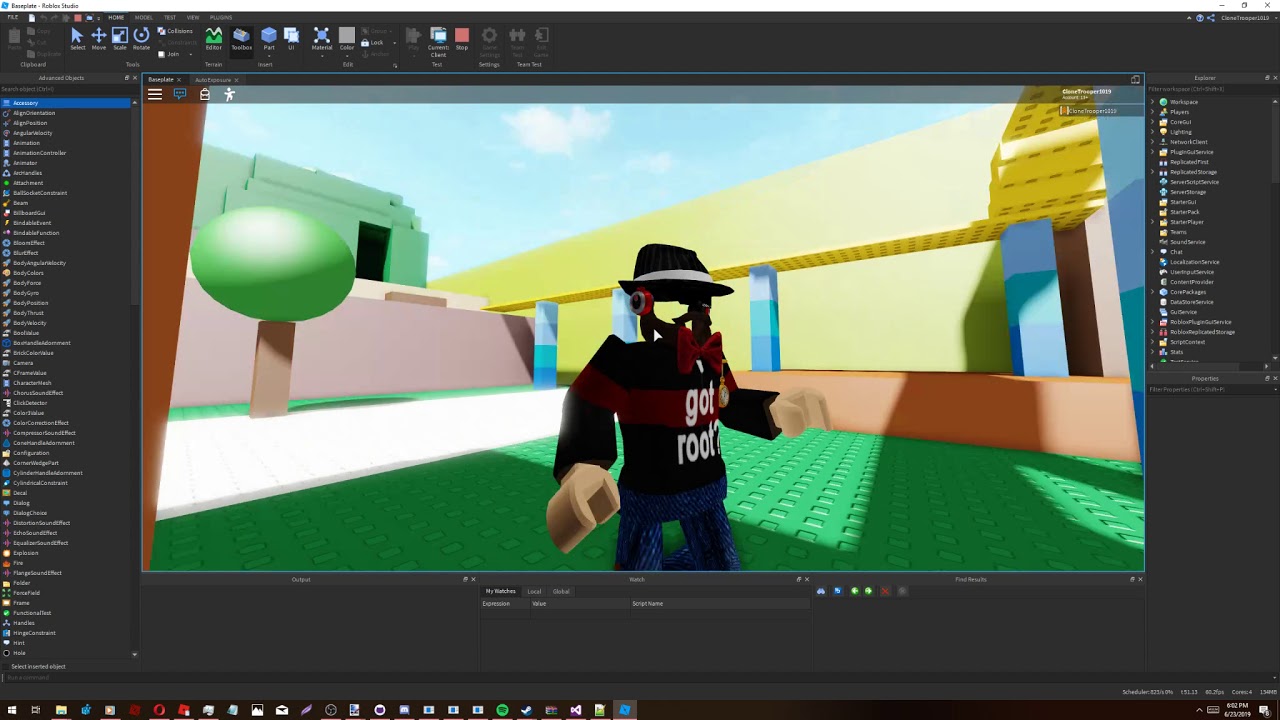Expand the StarterPlayer node
Viewport: 1280px width, 720px height.
pos(1152,222)
